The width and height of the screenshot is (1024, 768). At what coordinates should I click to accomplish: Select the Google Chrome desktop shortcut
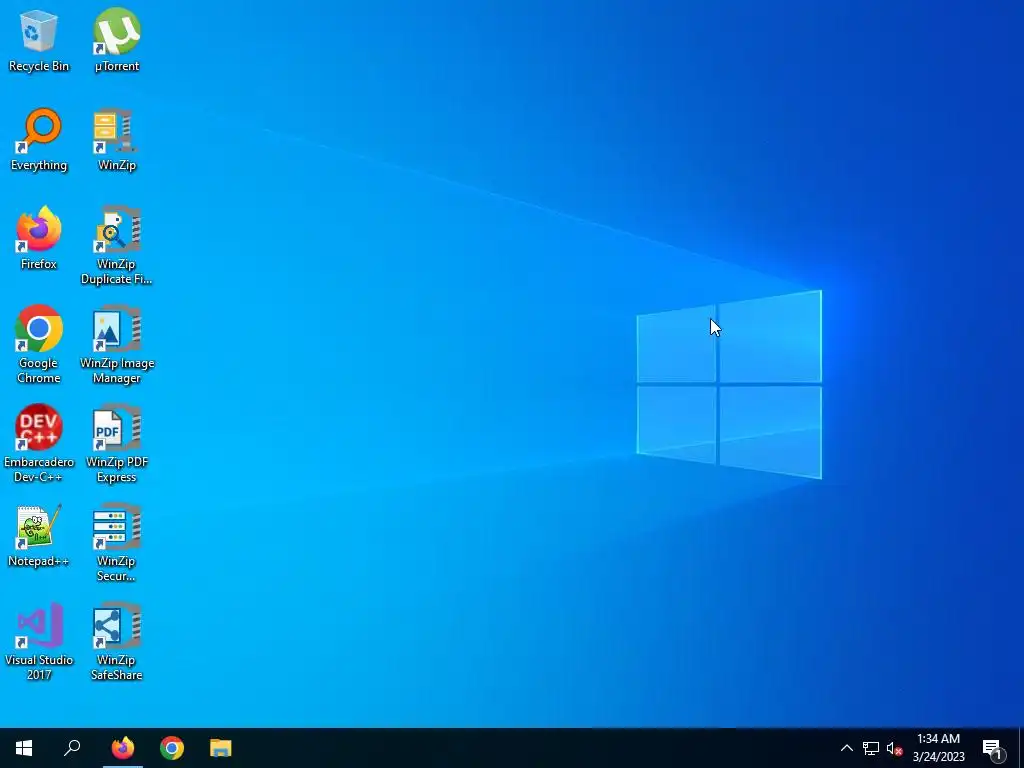[x=39, y=345]
